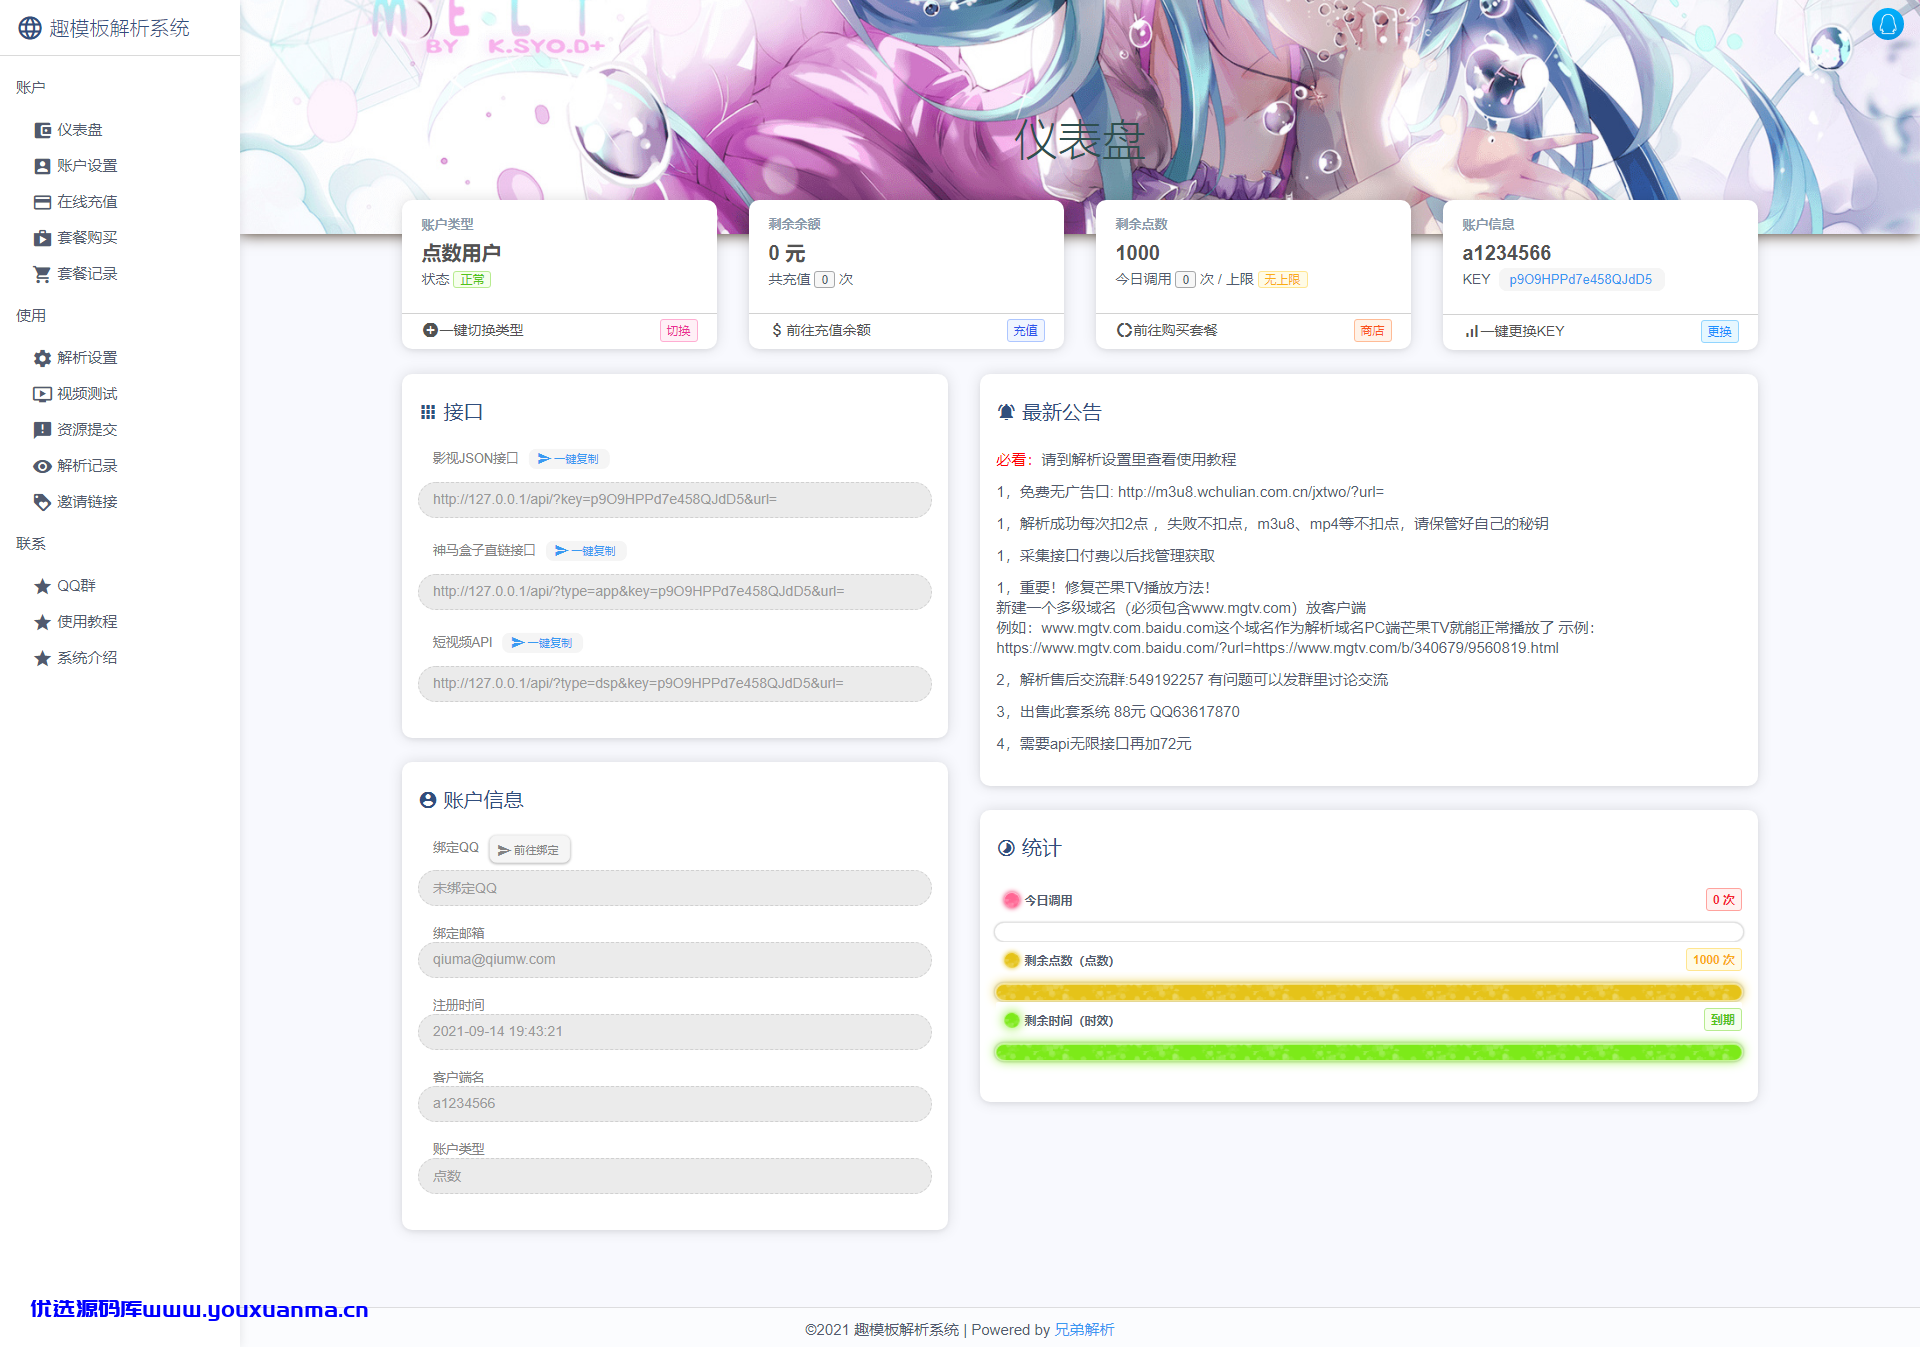
Task: Click the 必看 announcement line
Action: tap(1116, 460)
